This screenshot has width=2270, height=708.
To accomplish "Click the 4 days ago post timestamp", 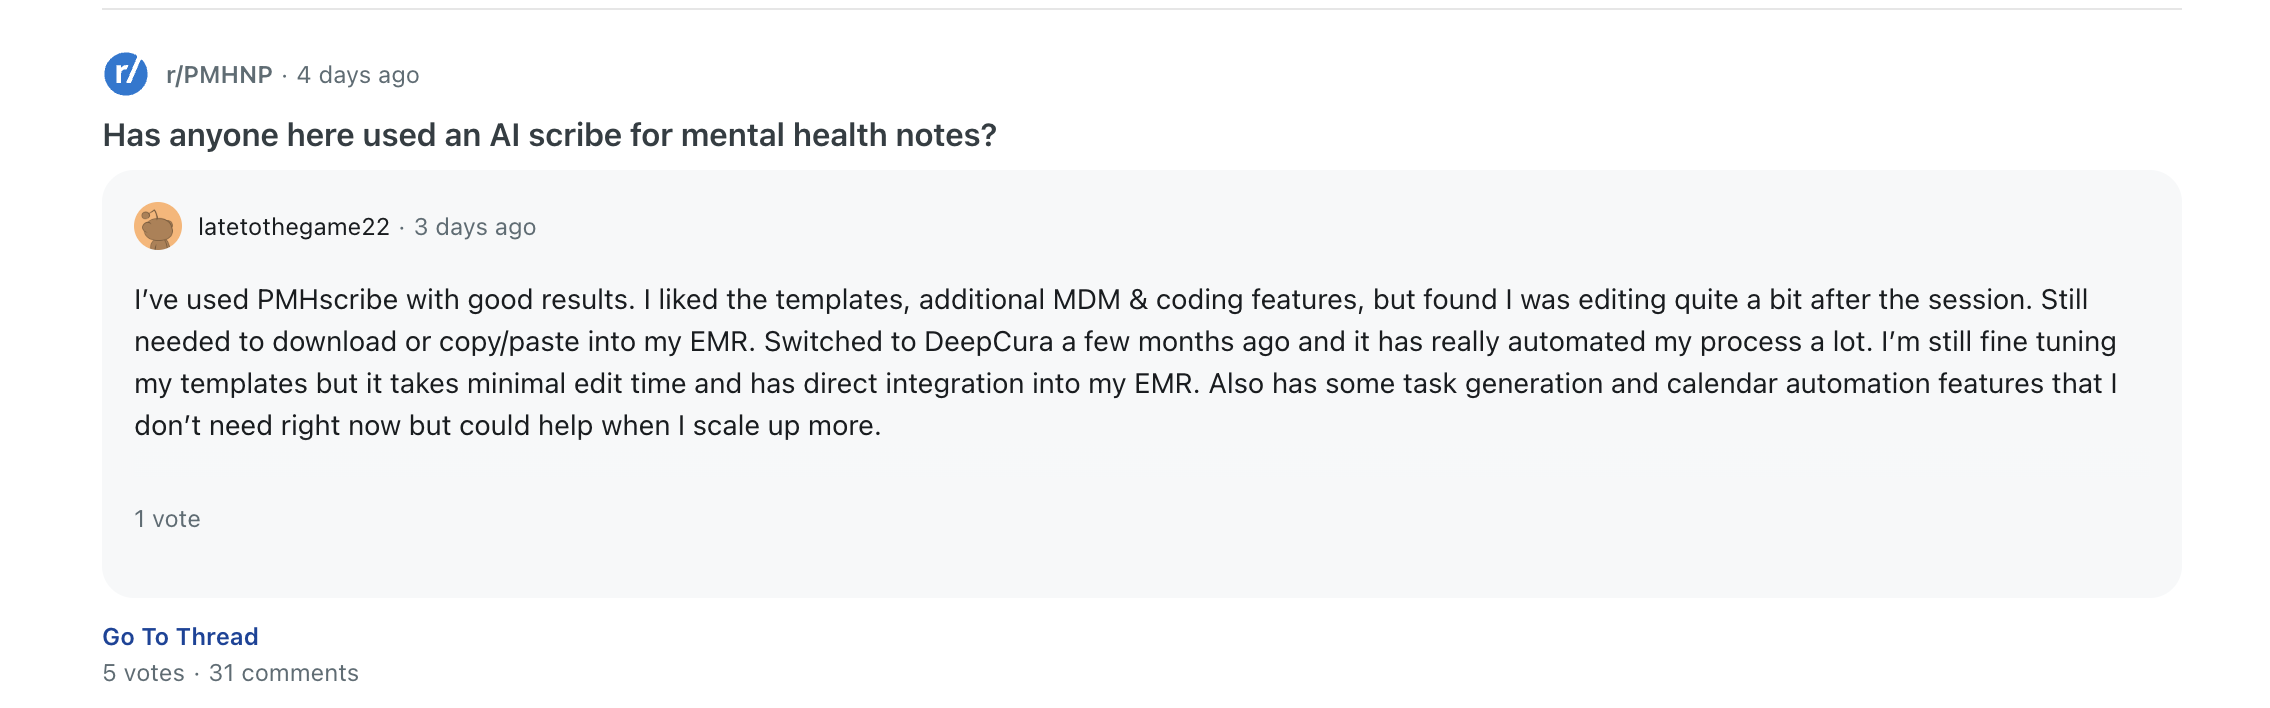I will tap(357, 73).
